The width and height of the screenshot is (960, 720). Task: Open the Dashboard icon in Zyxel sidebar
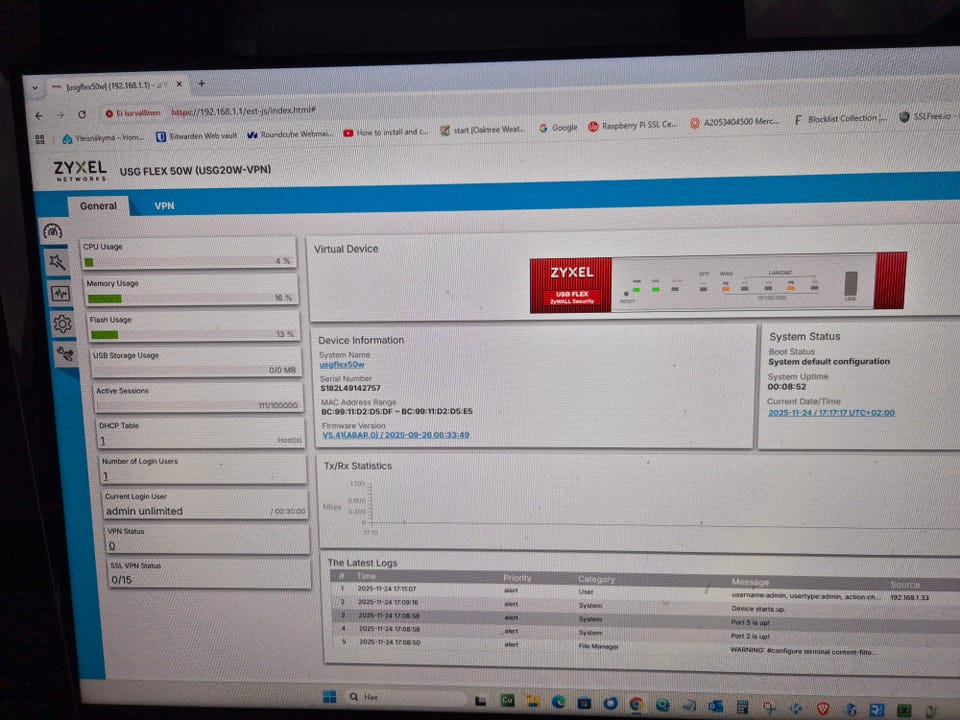53,231
